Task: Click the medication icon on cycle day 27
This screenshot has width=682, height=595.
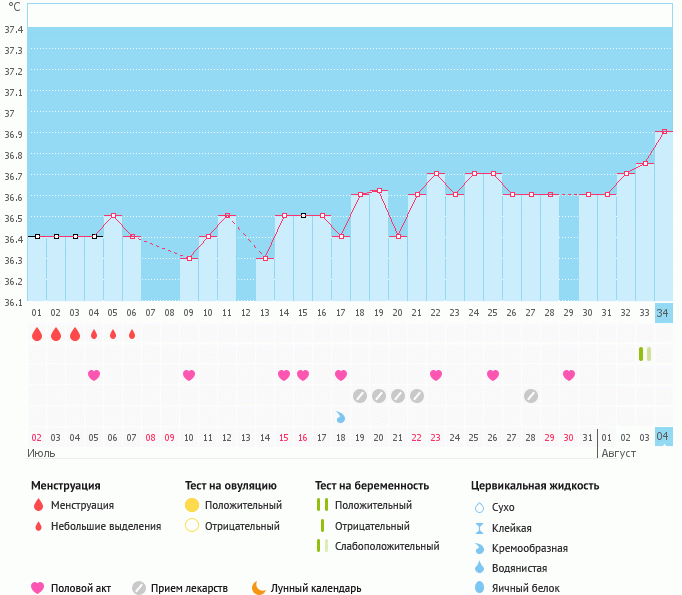Action: pos(531,396)
